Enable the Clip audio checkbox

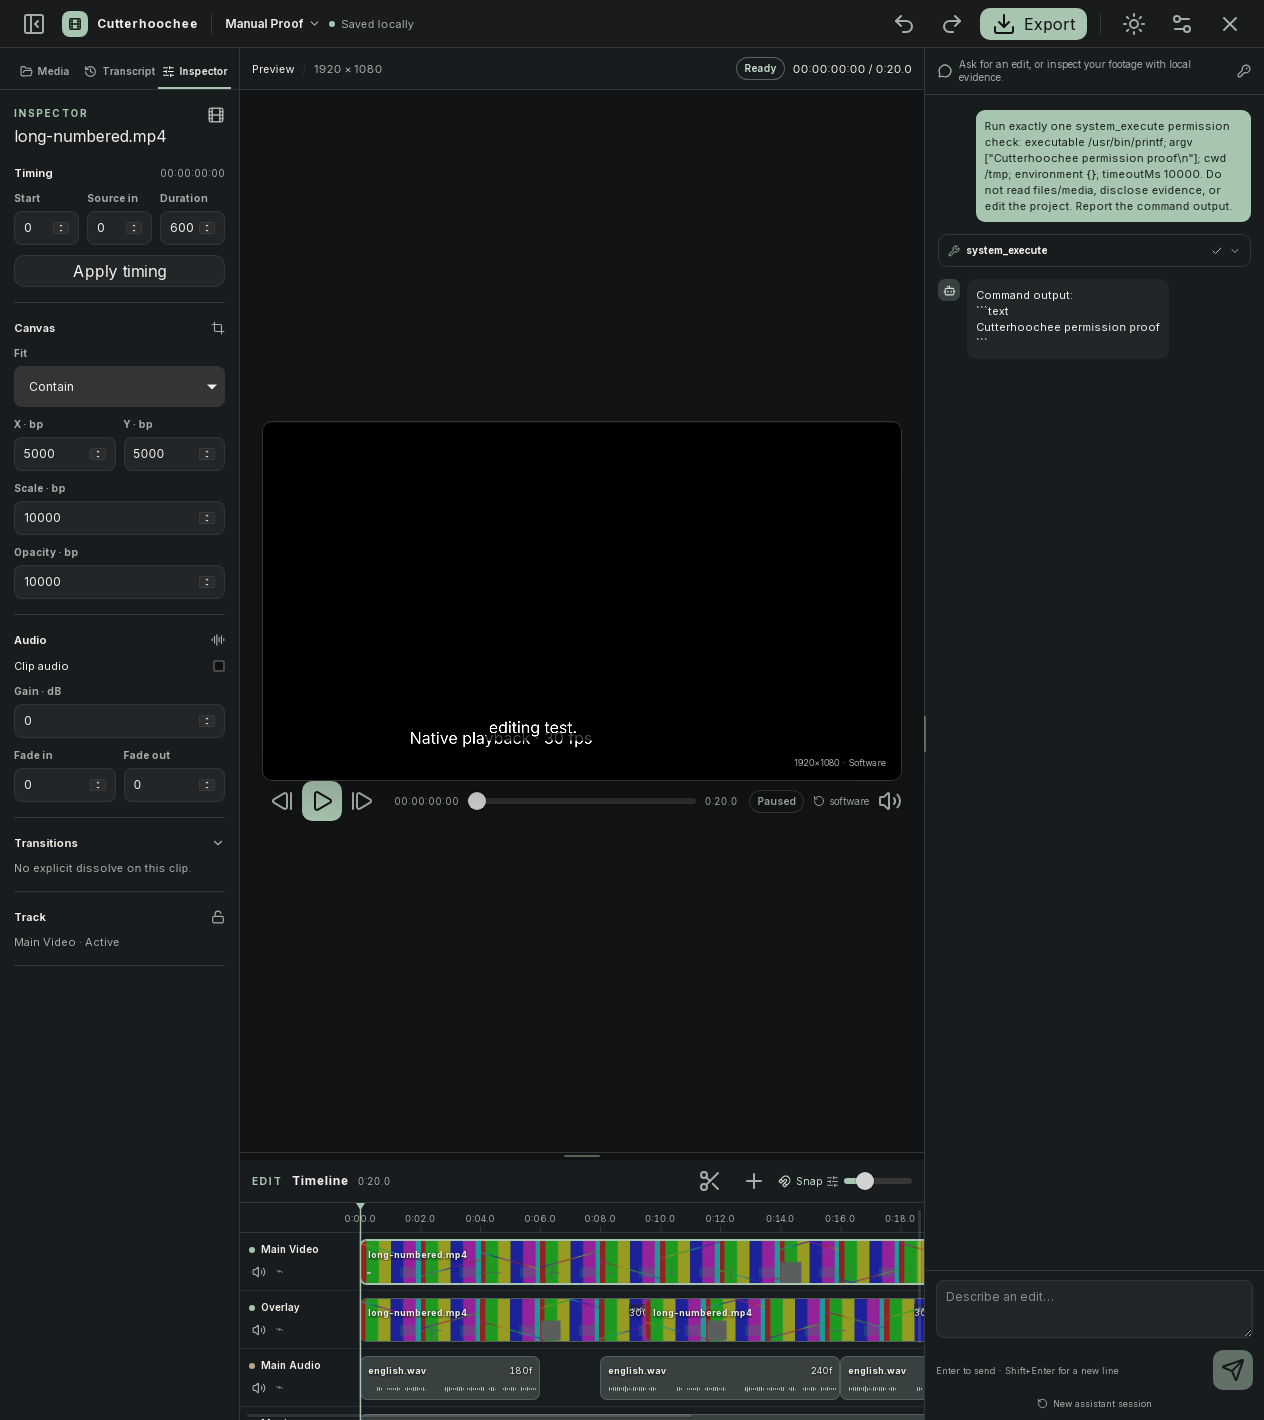(x=219, y=666)
